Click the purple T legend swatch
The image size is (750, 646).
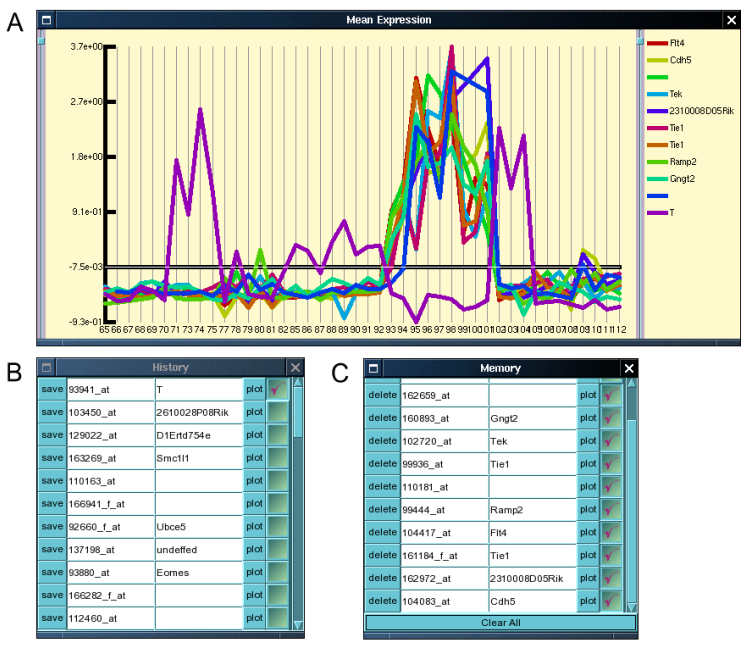[x=657, y=213]
